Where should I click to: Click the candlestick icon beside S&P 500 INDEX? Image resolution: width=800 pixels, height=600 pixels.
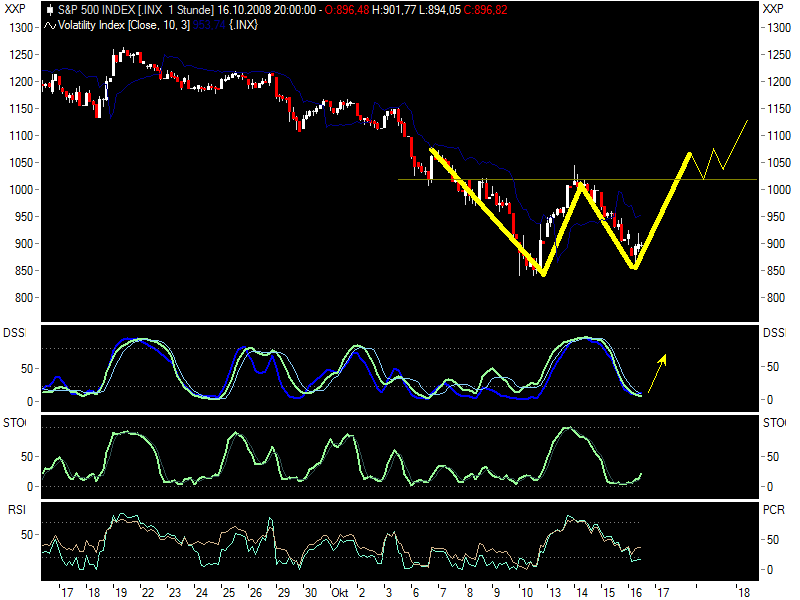50,10
